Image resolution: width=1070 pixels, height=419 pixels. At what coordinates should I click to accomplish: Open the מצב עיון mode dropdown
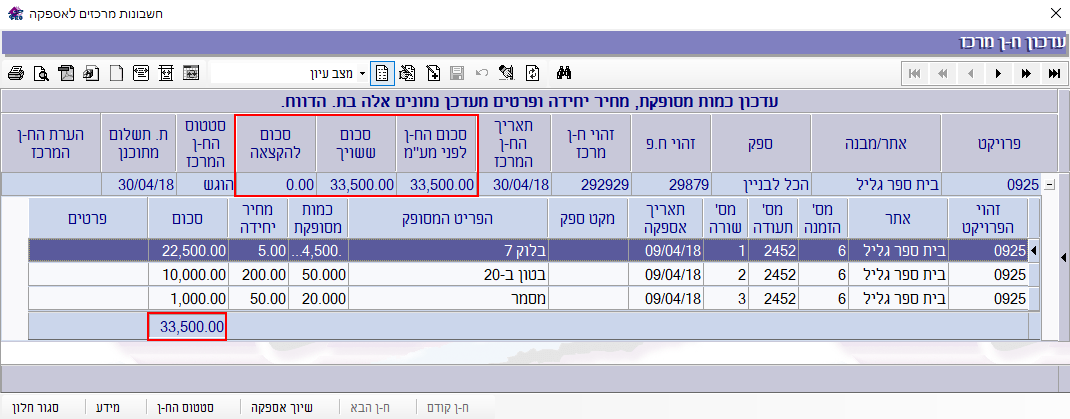(362, 74)
